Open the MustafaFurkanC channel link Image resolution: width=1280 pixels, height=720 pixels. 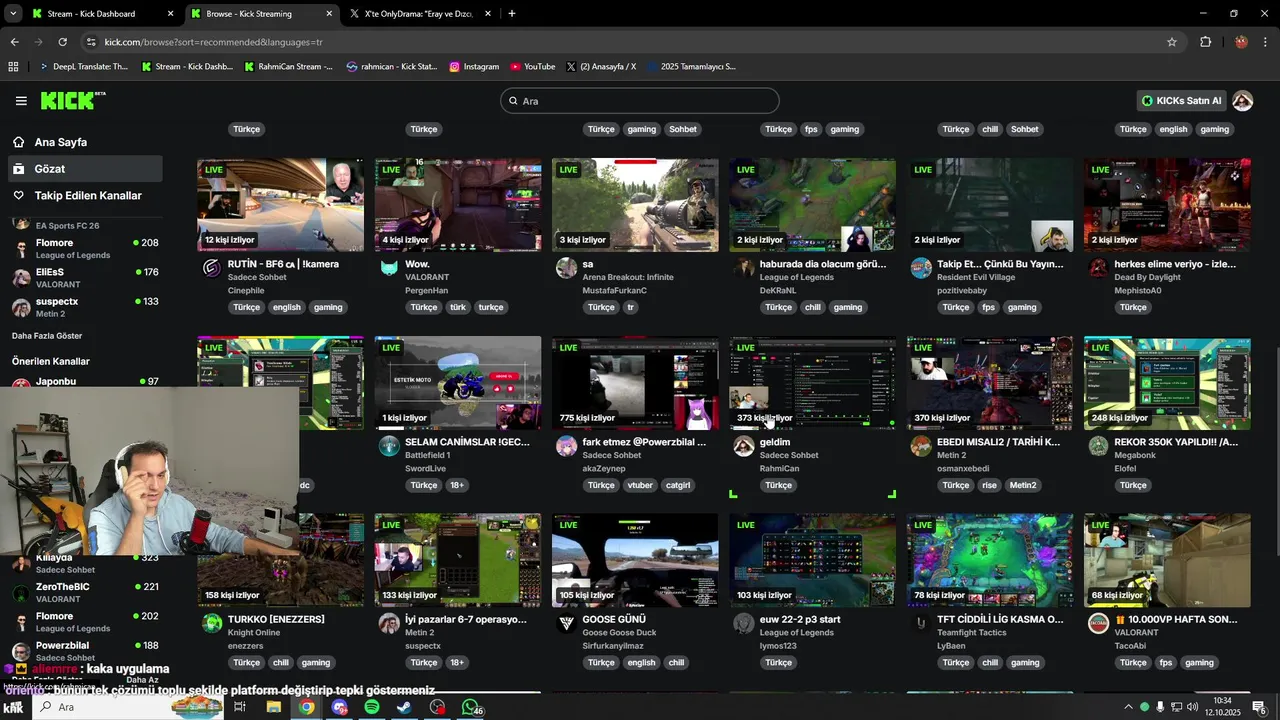pos(615,290)
